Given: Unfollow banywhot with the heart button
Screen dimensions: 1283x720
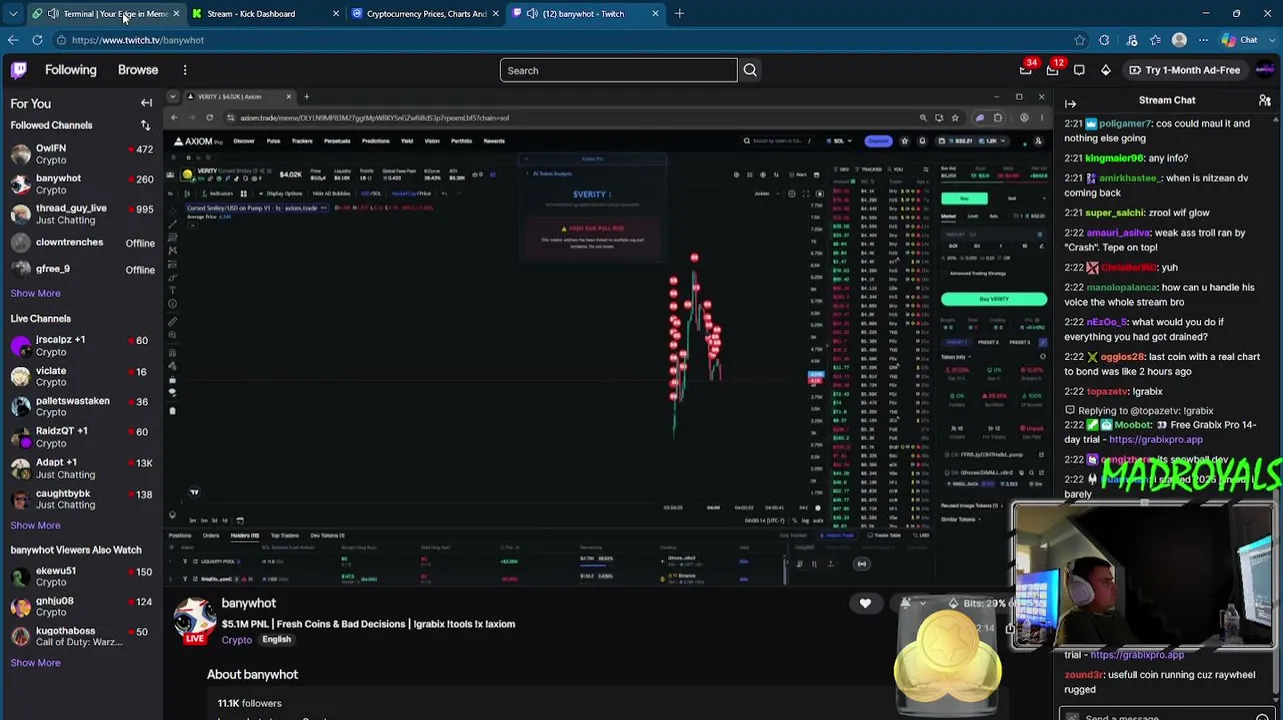Looking at the screenshot, I should 865,603.
